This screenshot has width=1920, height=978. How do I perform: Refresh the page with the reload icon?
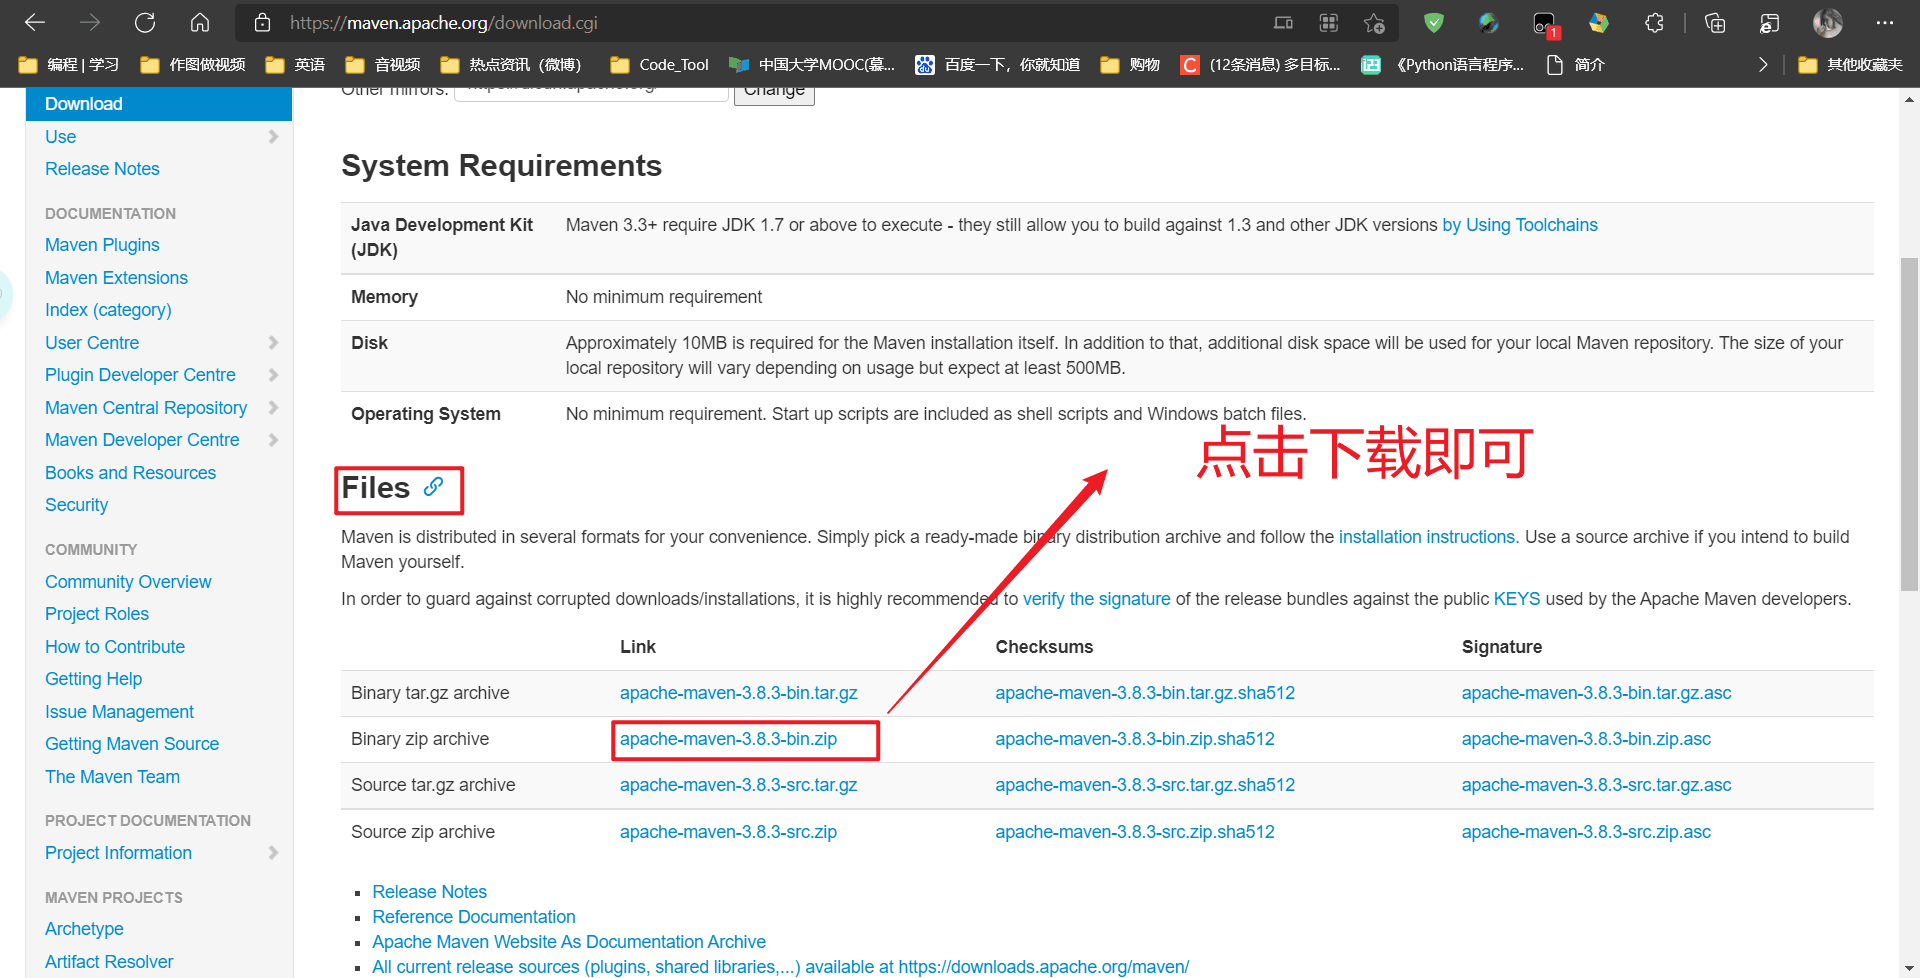(x=145, y=22)
